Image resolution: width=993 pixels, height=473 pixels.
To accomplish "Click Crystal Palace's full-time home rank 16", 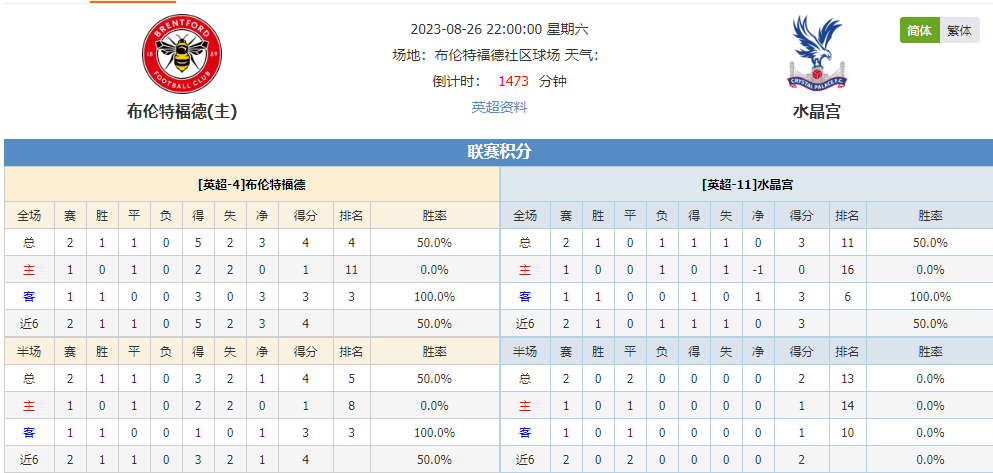I will tap(847, 270).
